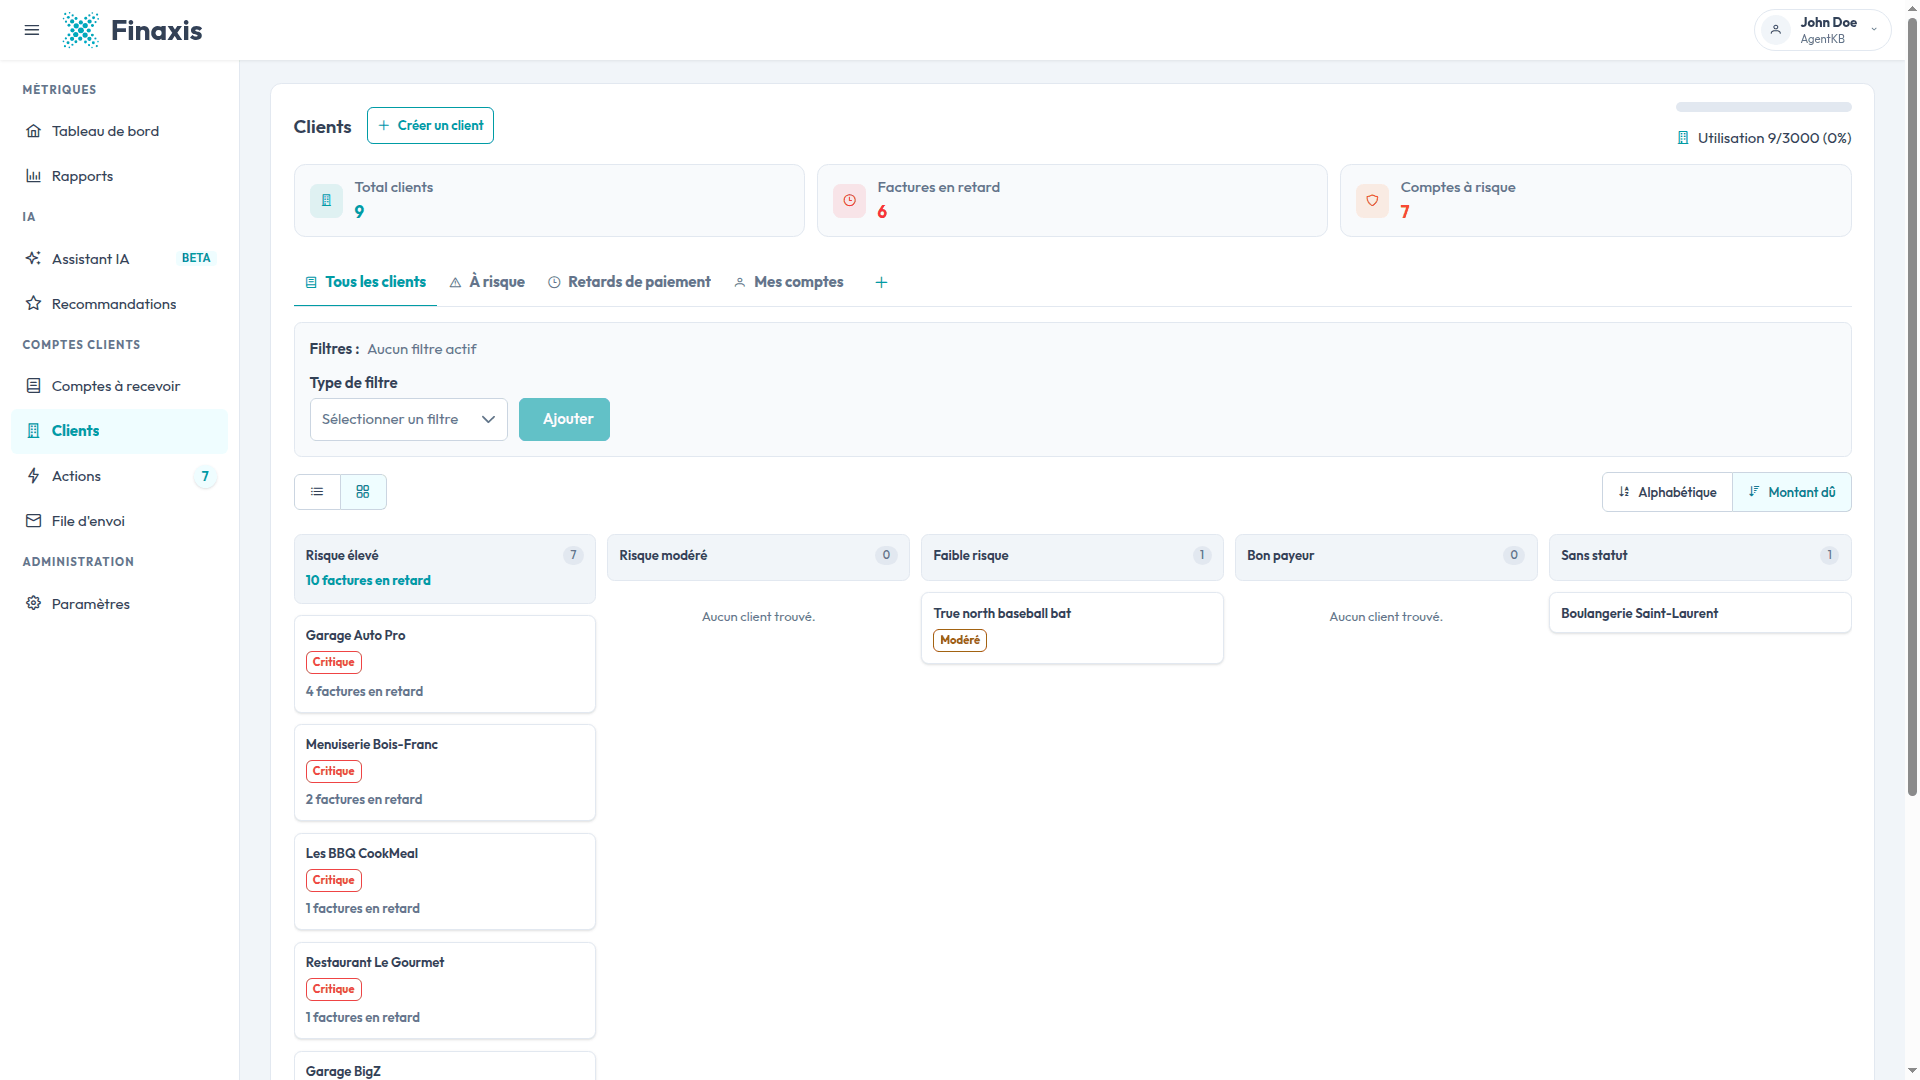Open the Retards de paiement tab
1920x1080 pixels.
point(629,282)
